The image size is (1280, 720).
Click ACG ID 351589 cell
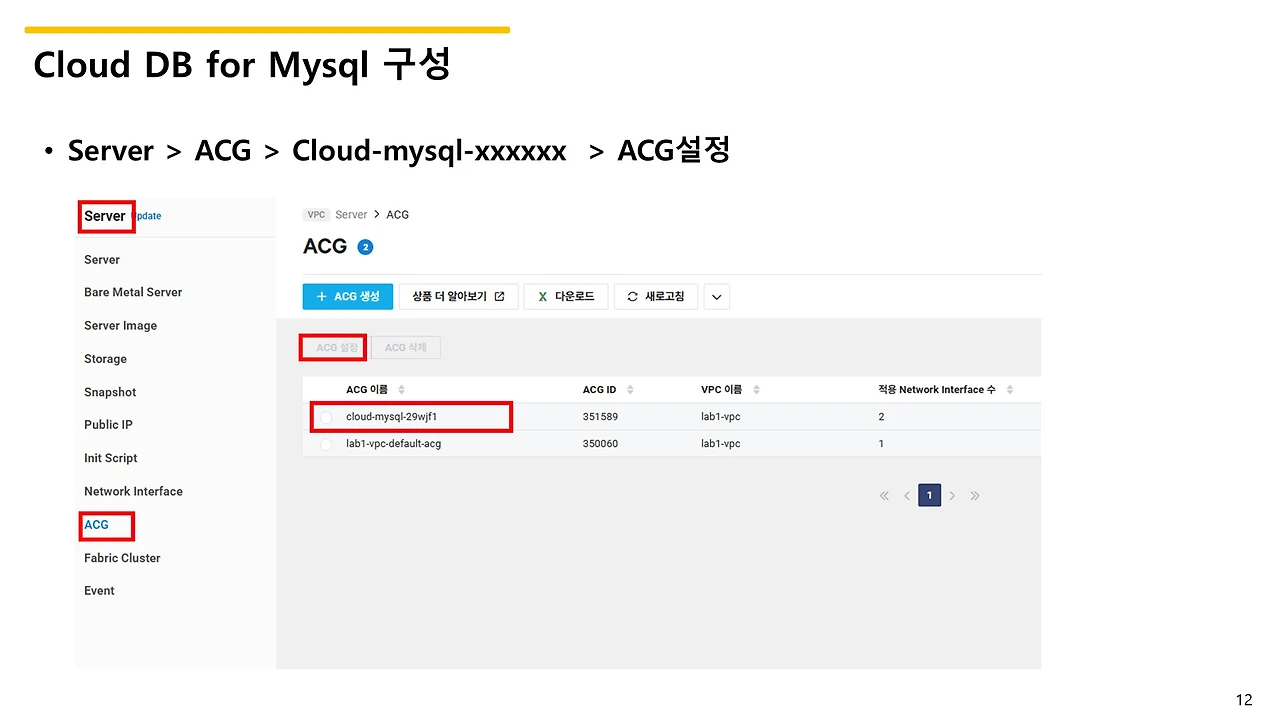(x=600, y=417)
